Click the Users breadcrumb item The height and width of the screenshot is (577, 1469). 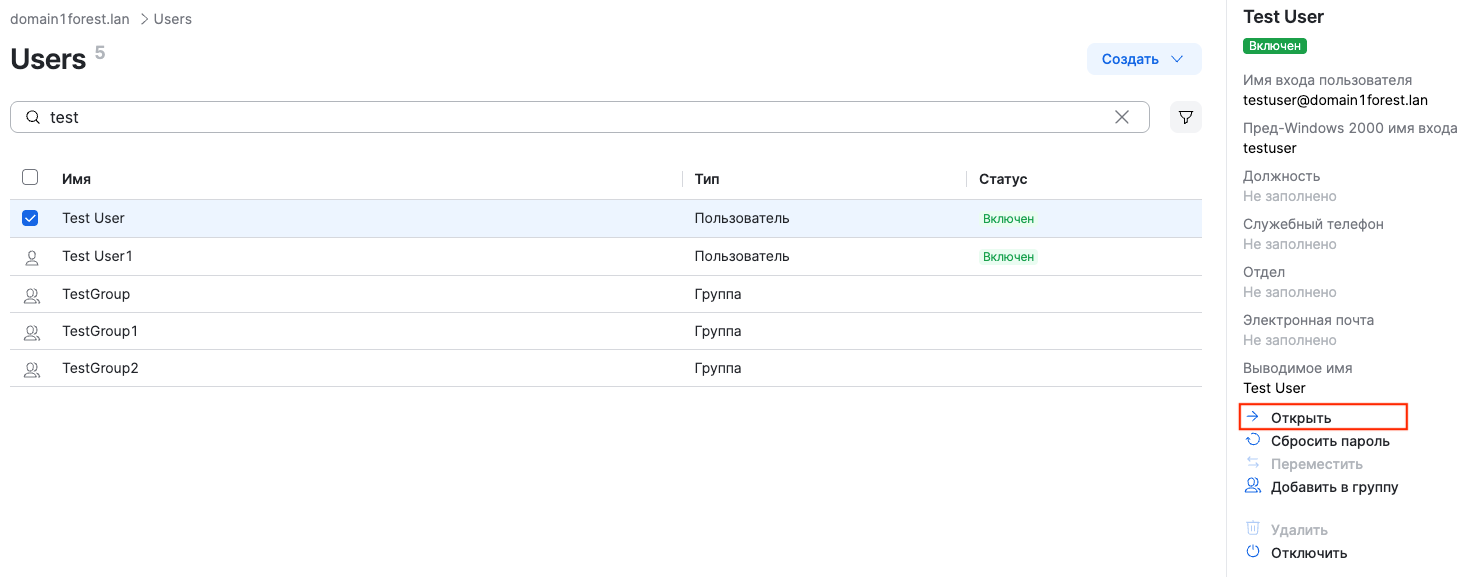tap(172, 19)
